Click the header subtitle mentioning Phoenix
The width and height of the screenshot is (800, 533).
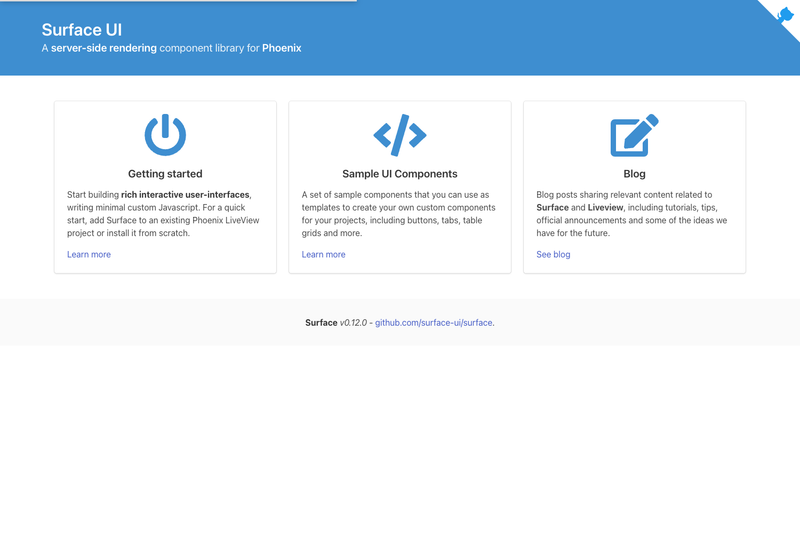pos(171,48)
